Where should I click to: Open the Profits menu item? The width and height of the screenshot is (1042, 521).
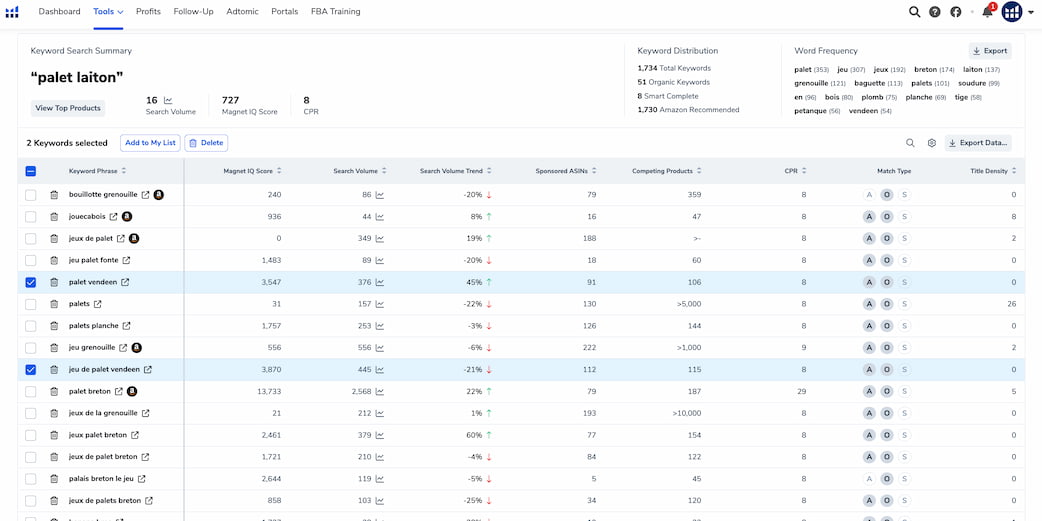coord(148,12)
